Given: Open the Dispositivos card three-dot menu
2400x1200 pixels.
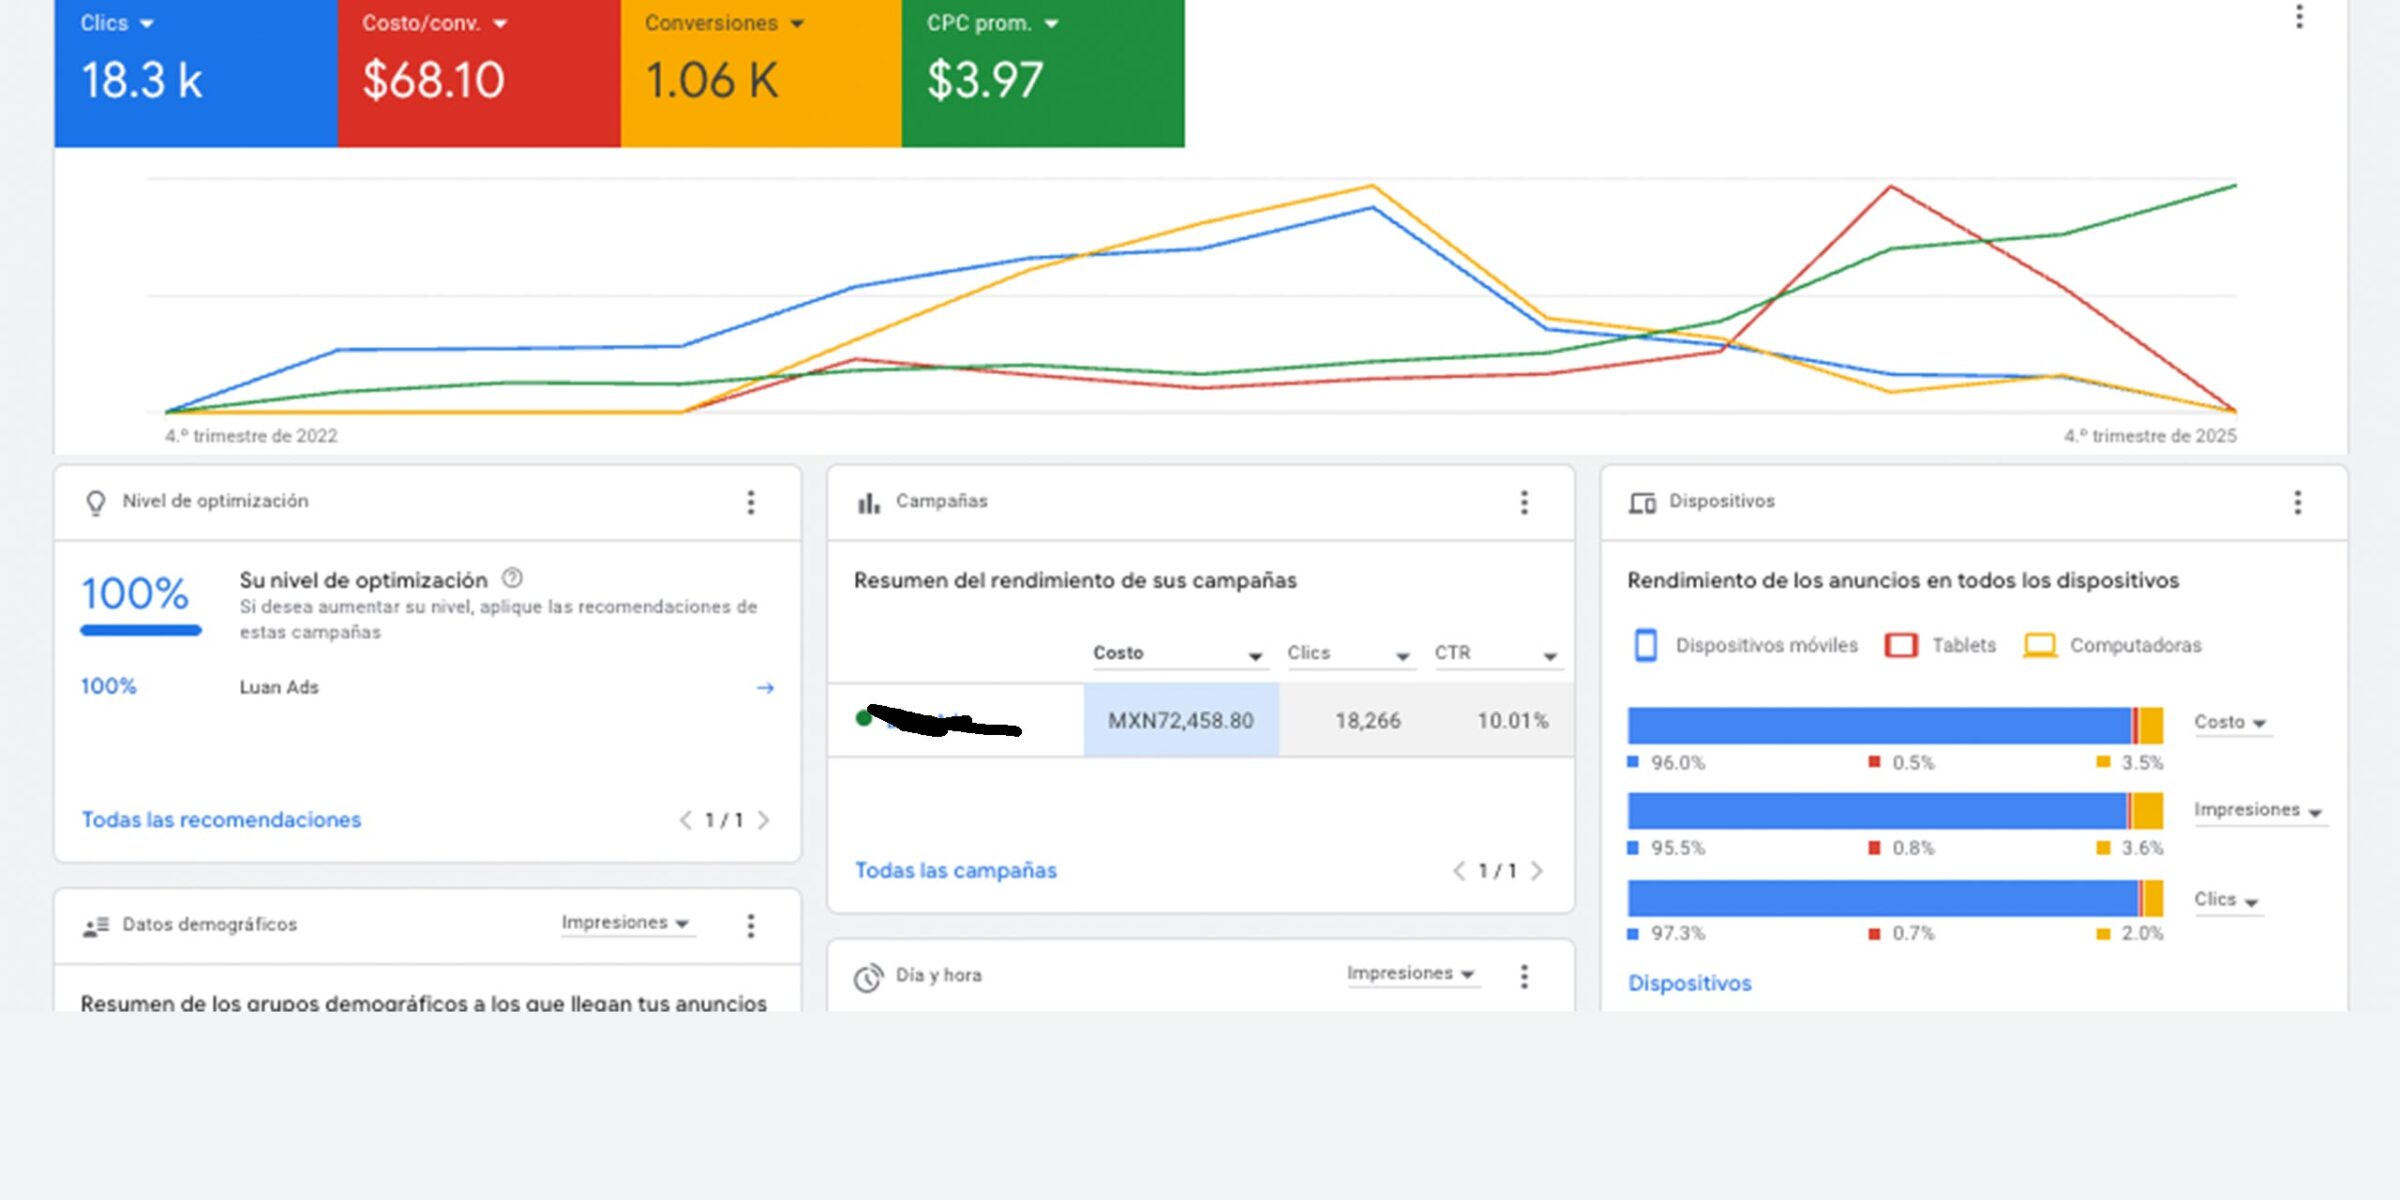Looking at the screenshot, I should [x=2297, y=502].
